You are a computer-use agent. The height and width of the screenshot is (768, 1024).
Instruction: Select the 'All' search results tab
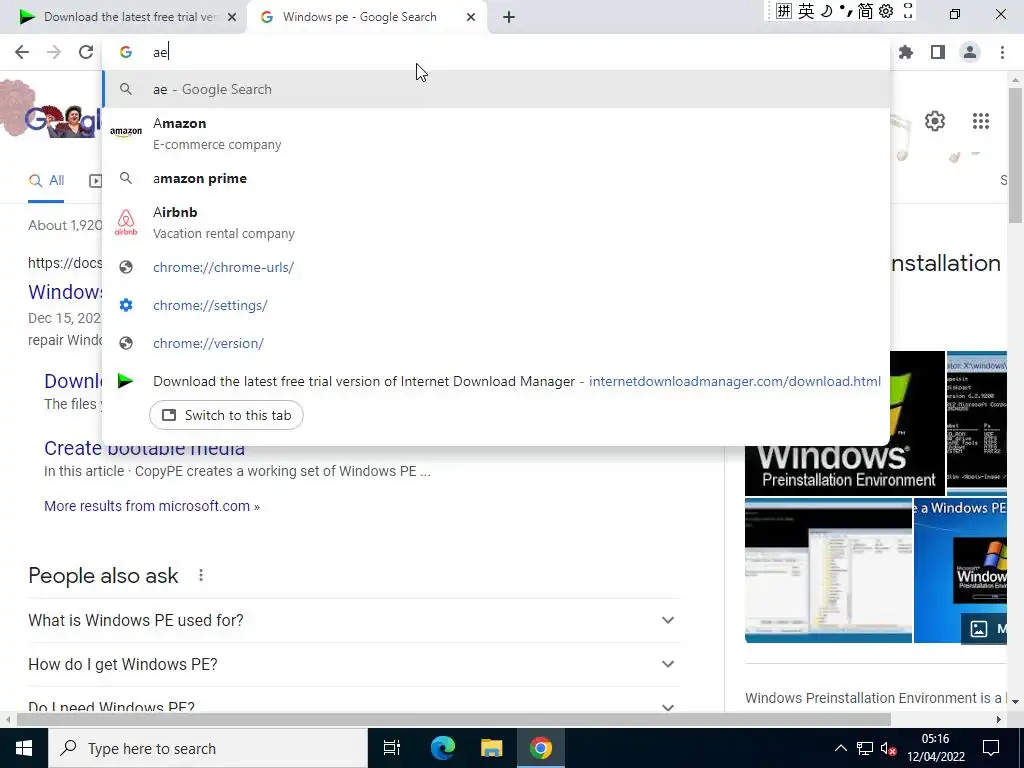pos(46,181)
